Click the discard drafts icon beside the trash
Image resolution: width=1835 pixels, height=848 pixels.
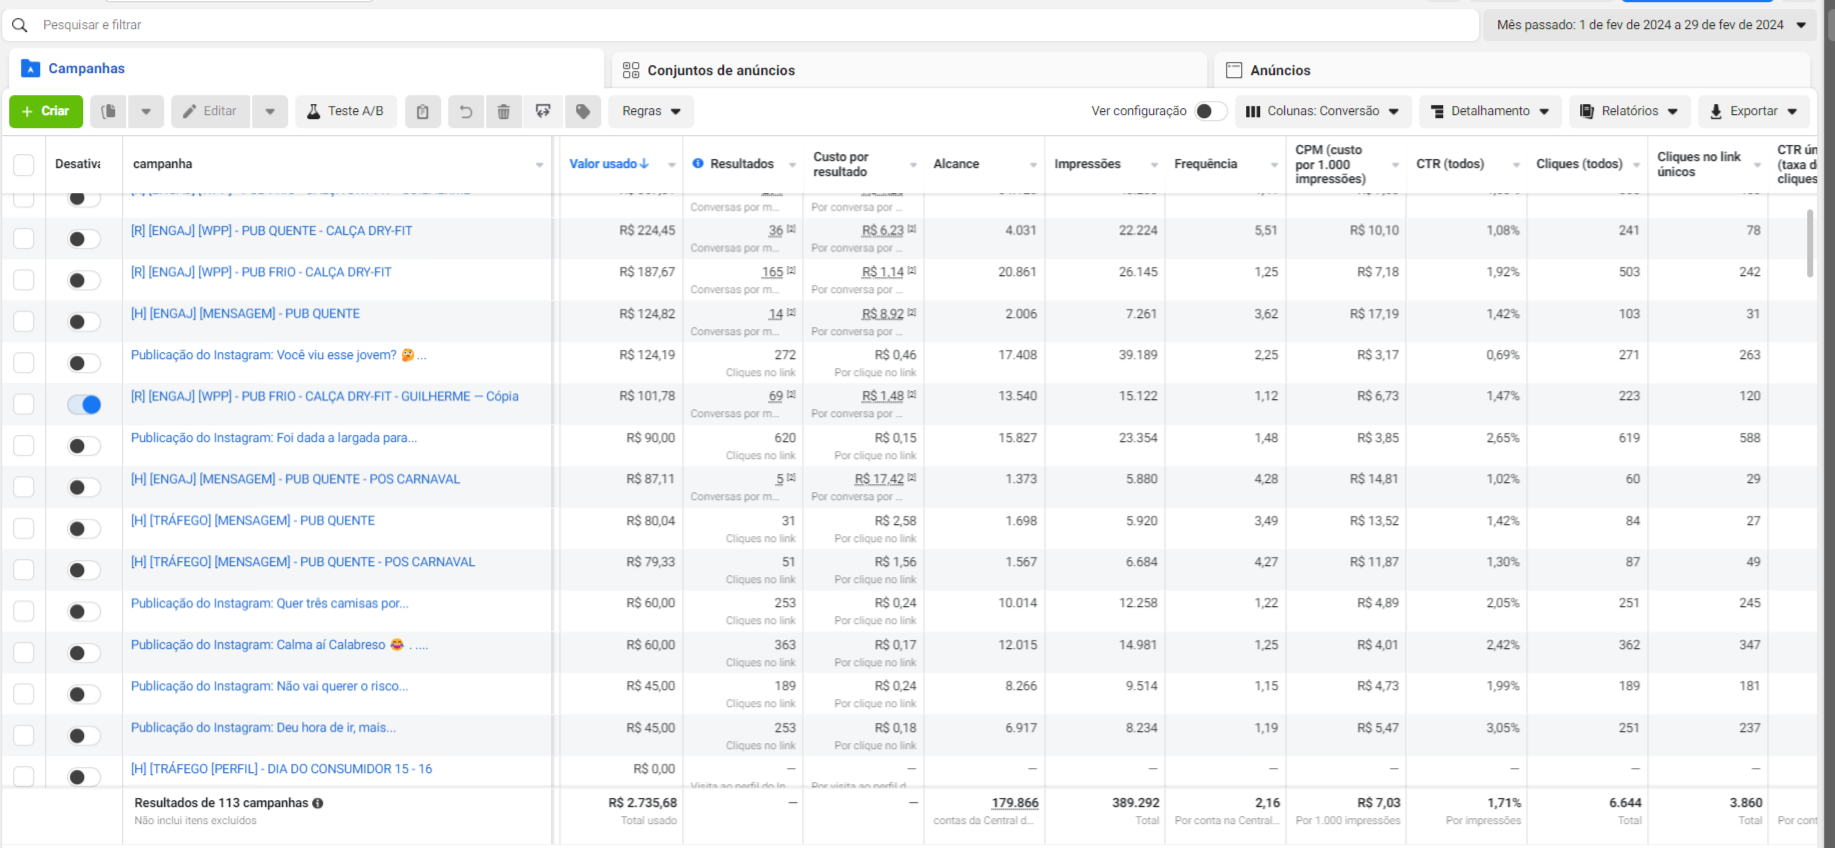coord(543,111)
